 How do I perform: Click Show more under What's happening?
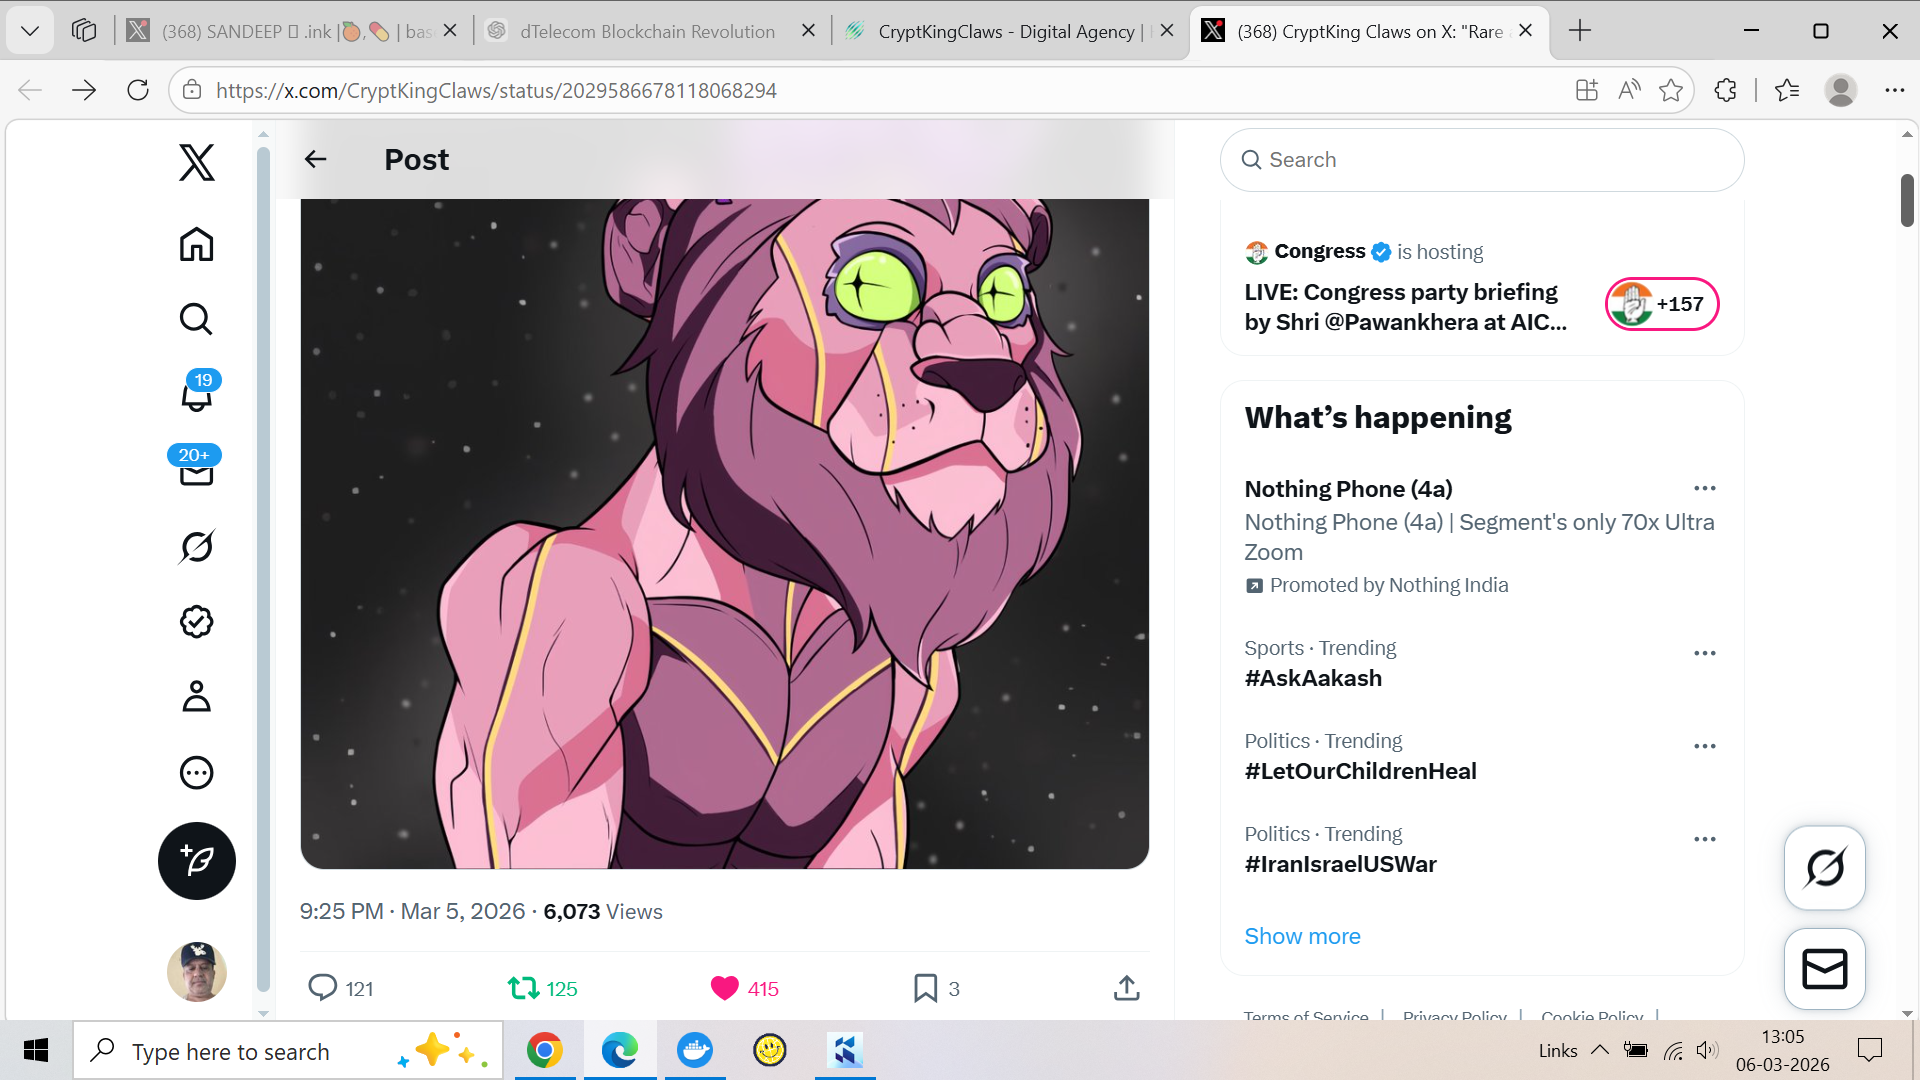[1302, 936]
